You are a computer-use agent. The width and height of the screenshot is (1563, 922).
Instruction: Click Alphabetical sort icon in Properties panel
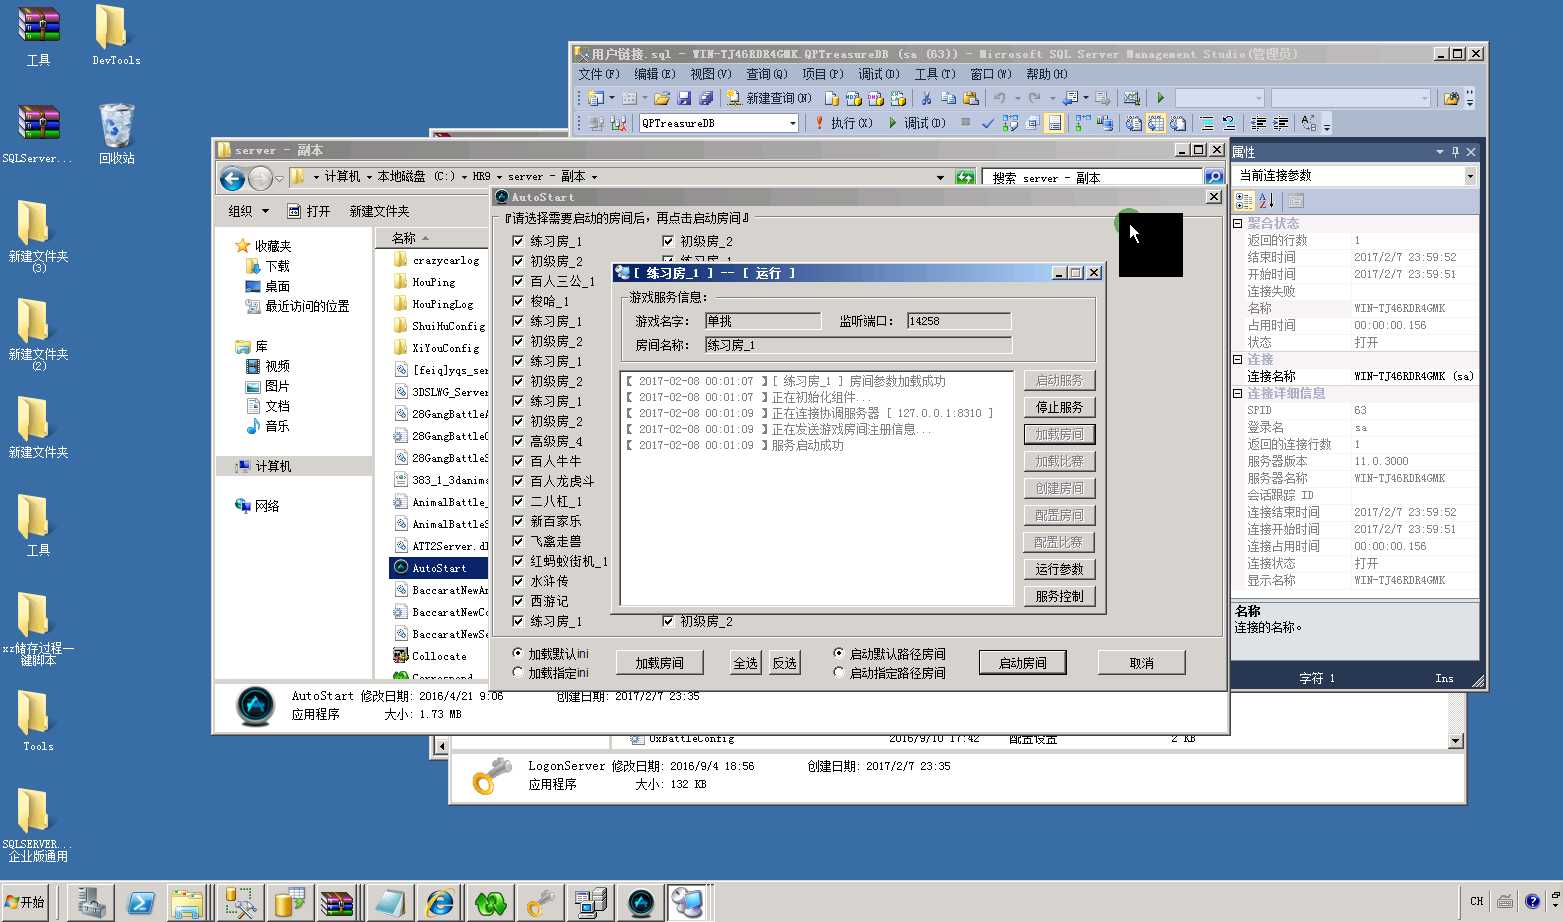pos(1266,201)
